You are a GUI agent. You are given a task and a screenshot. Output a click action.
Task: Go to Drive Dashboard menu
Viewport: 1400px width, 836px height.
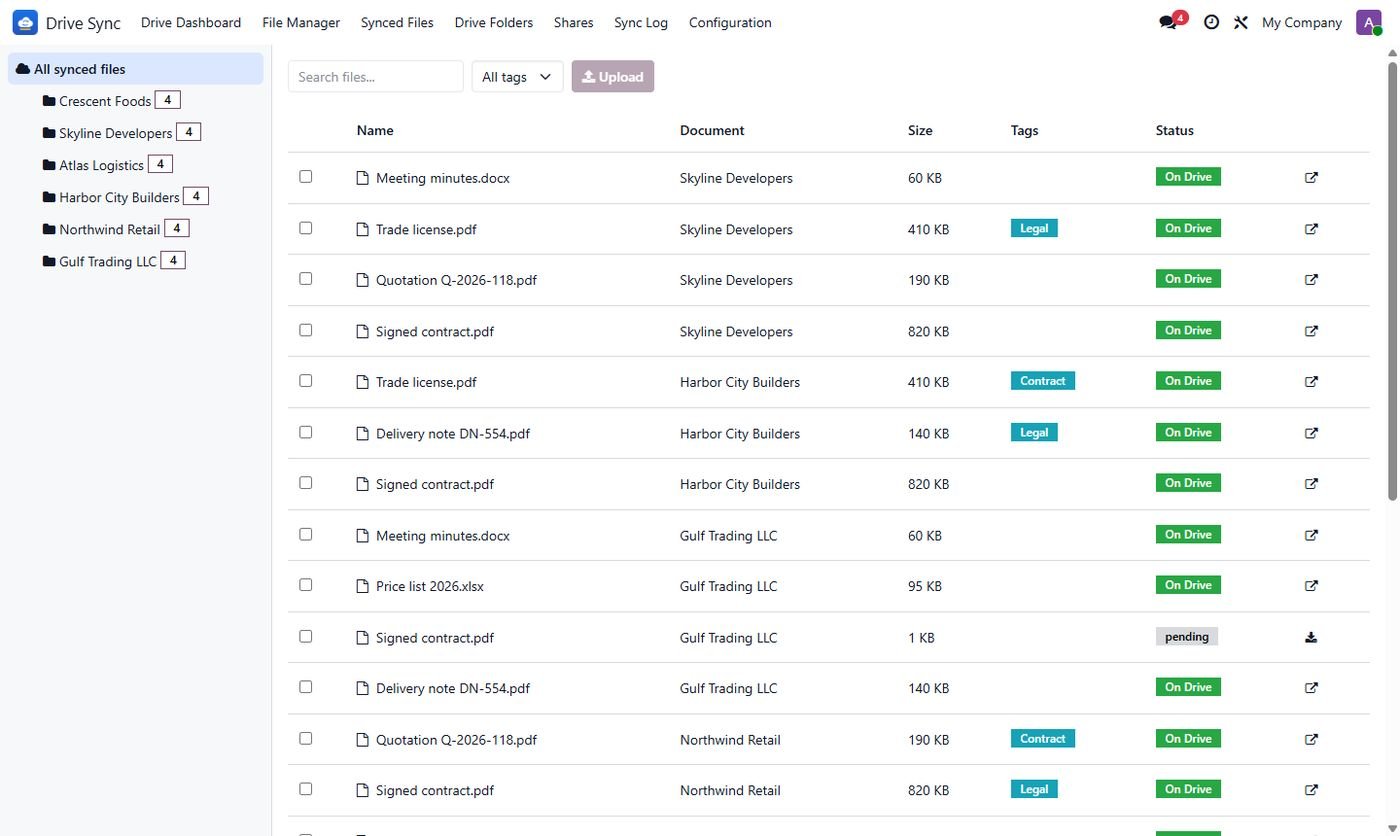[191, 22]
